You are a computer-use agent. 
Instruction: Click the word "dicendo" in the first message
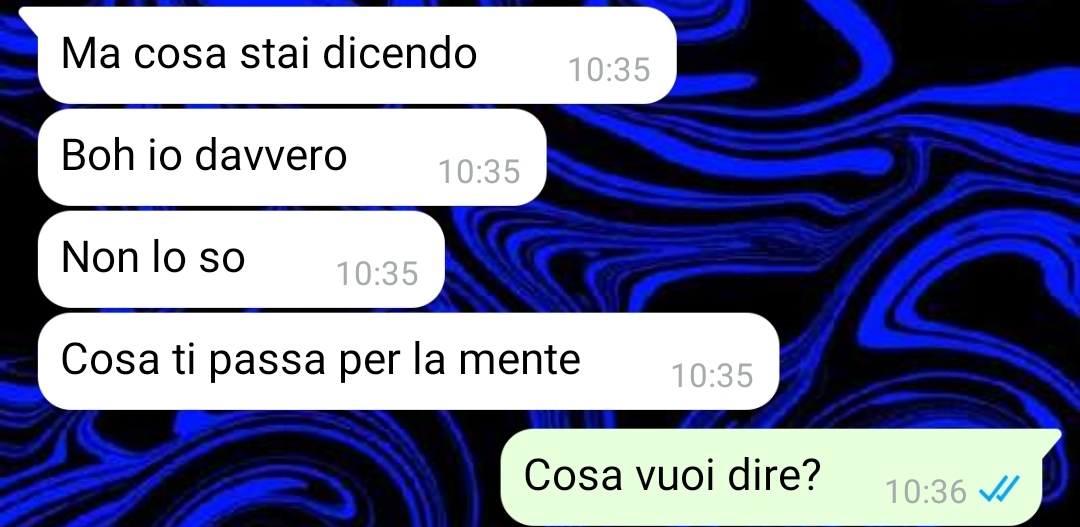click(400, 52)
